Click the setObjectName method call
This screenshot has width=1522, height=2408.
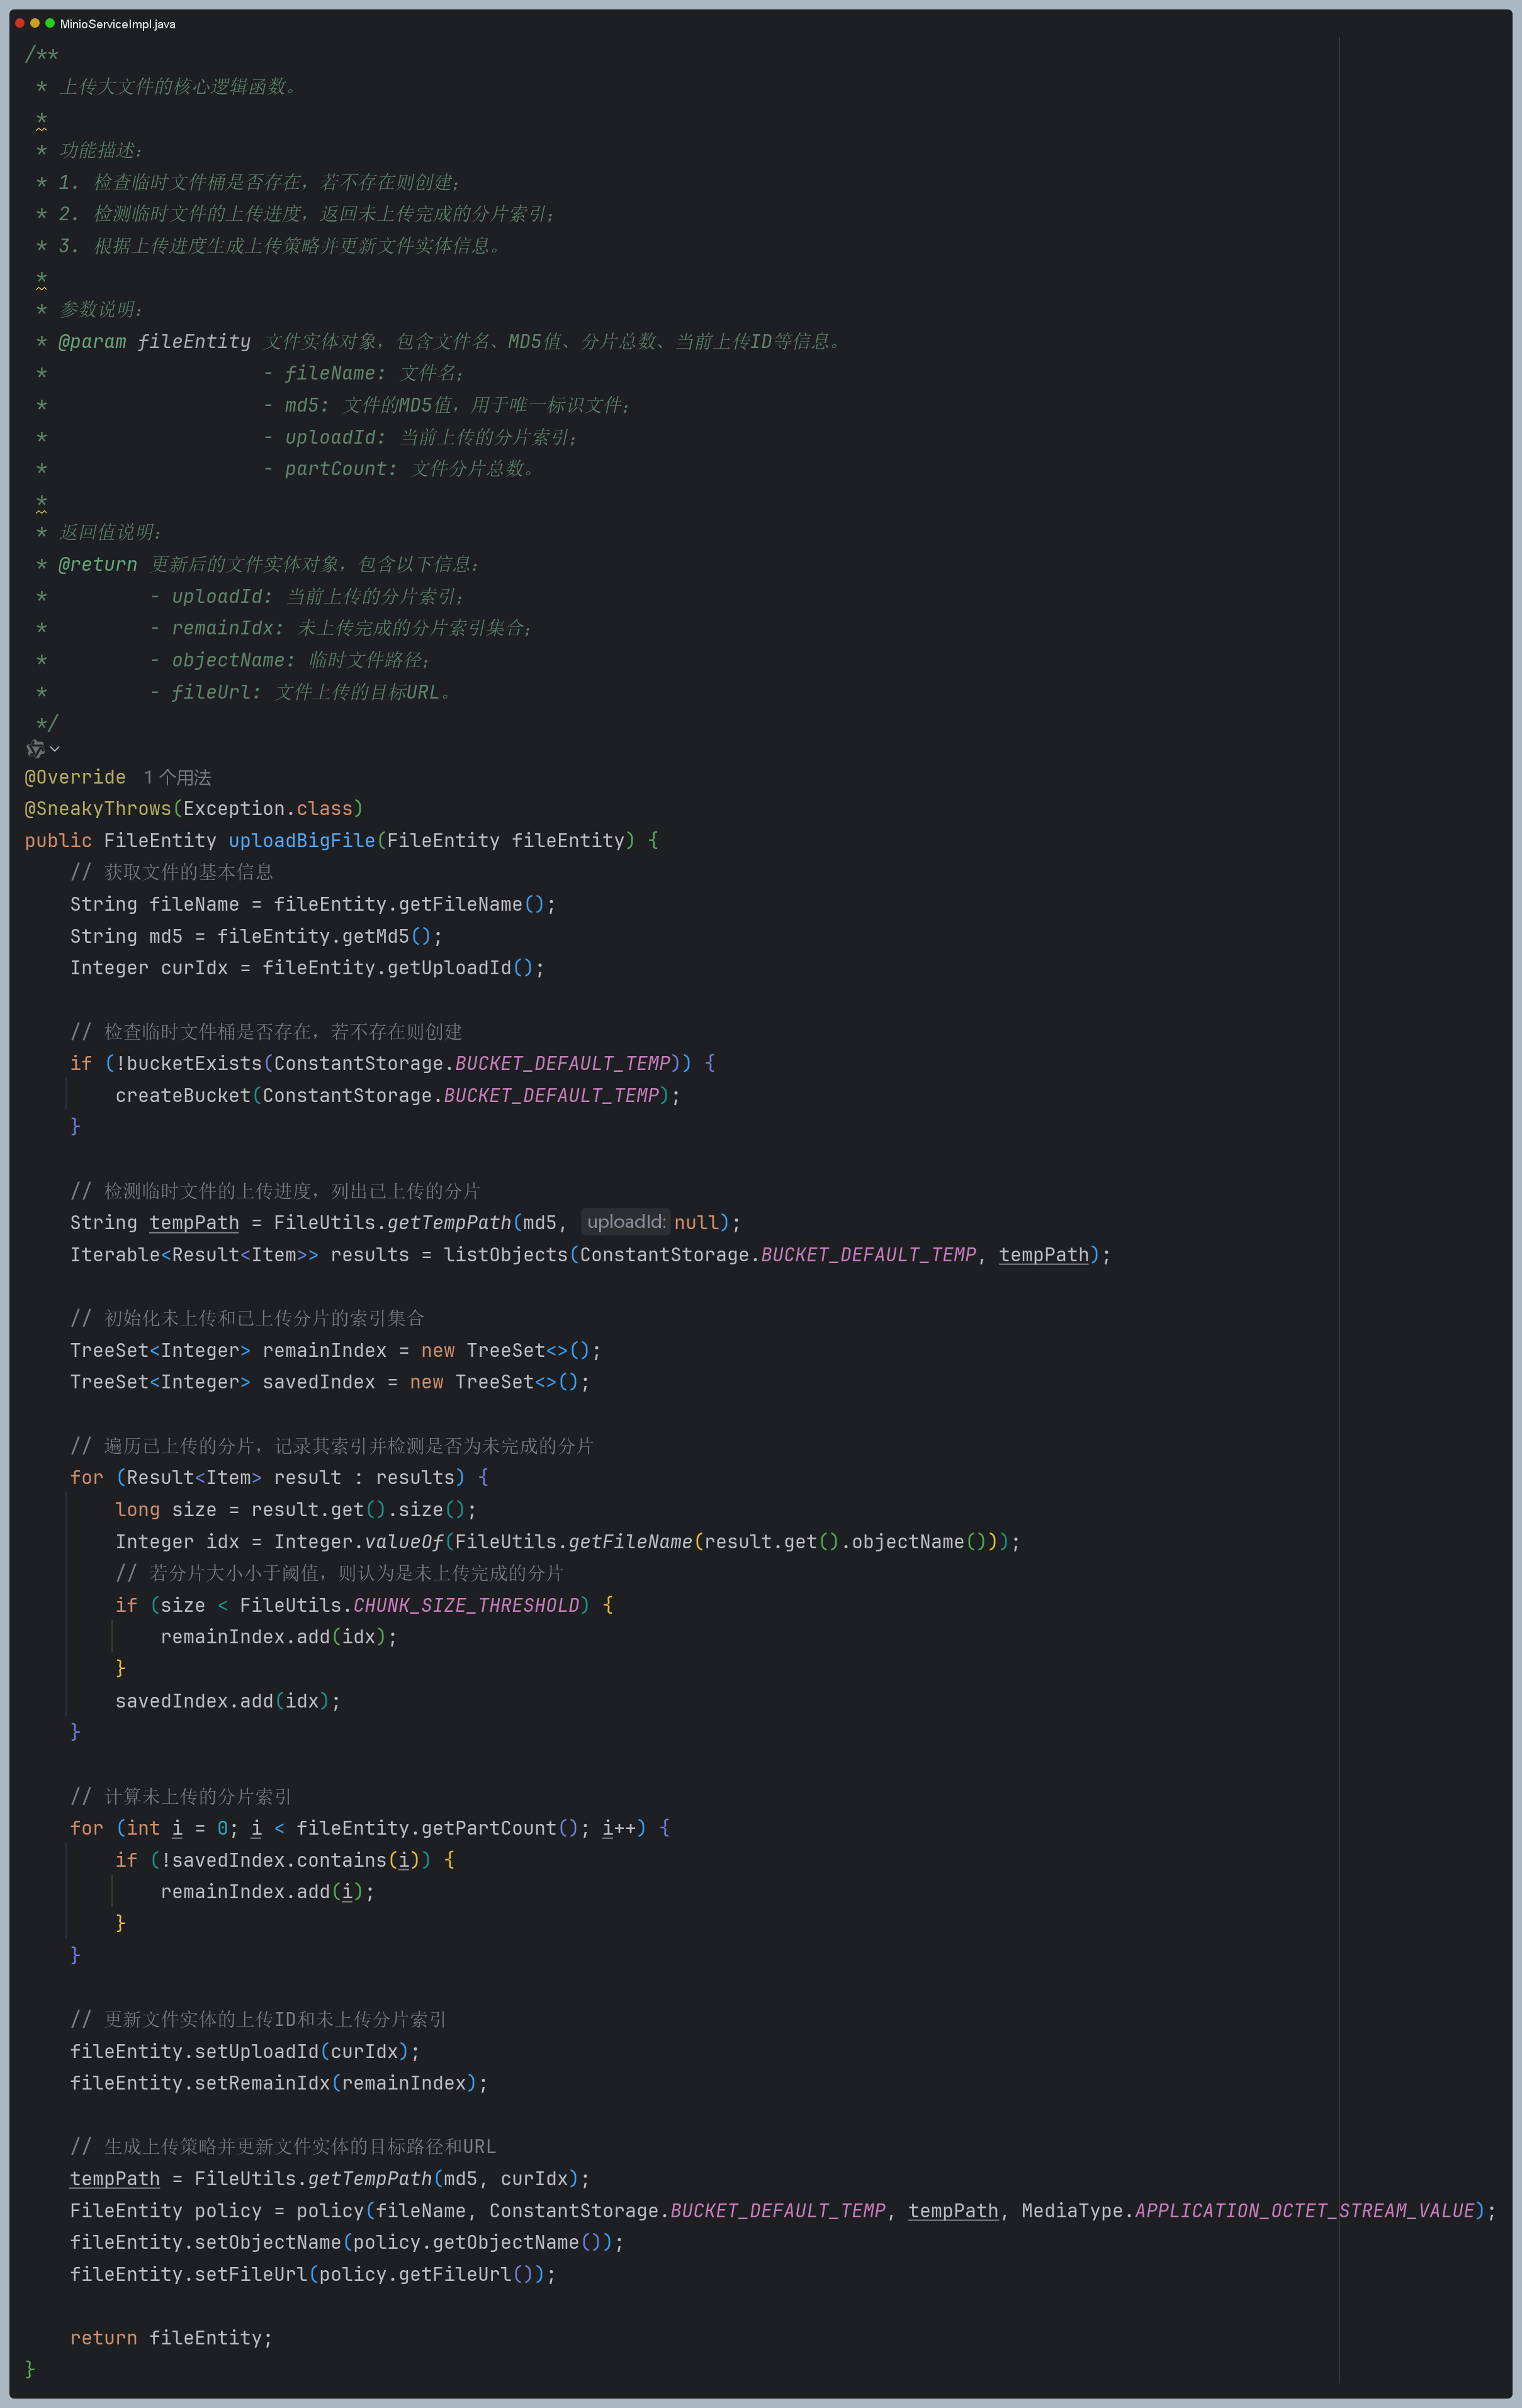(268, 2242)
